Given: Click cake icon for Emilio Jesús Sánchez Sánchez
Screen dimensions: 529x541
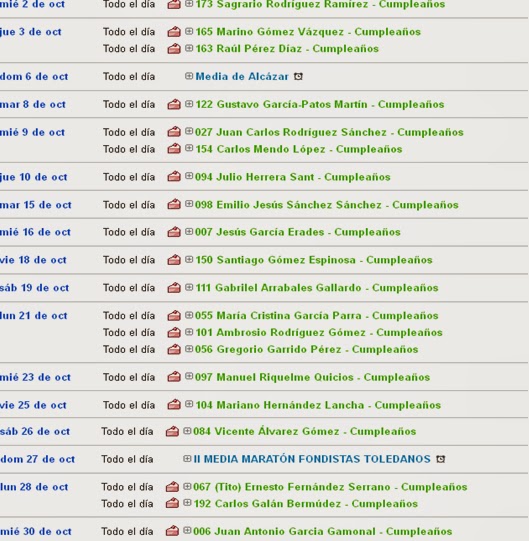Looking at the screenshot, I should pos(174,205).
